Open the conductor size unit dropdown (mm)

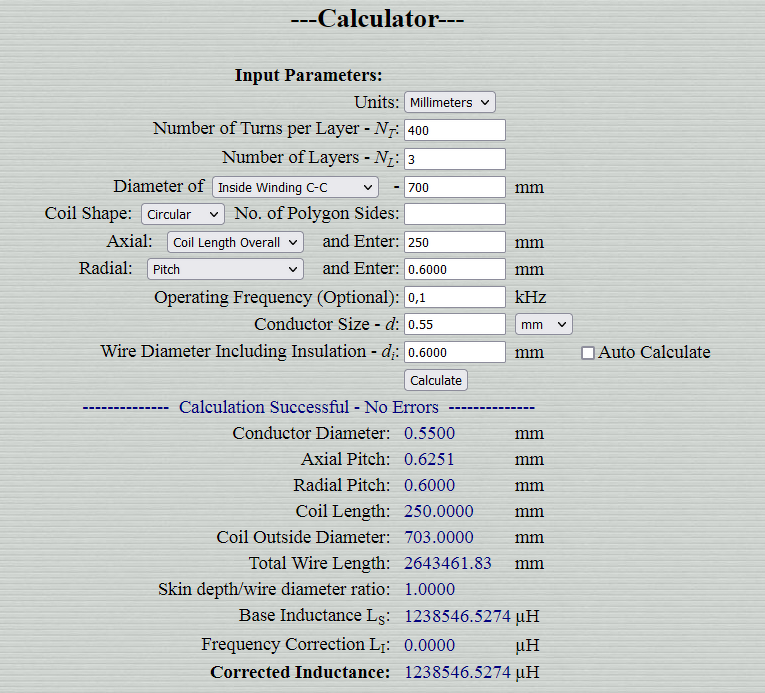pos(544,325)
